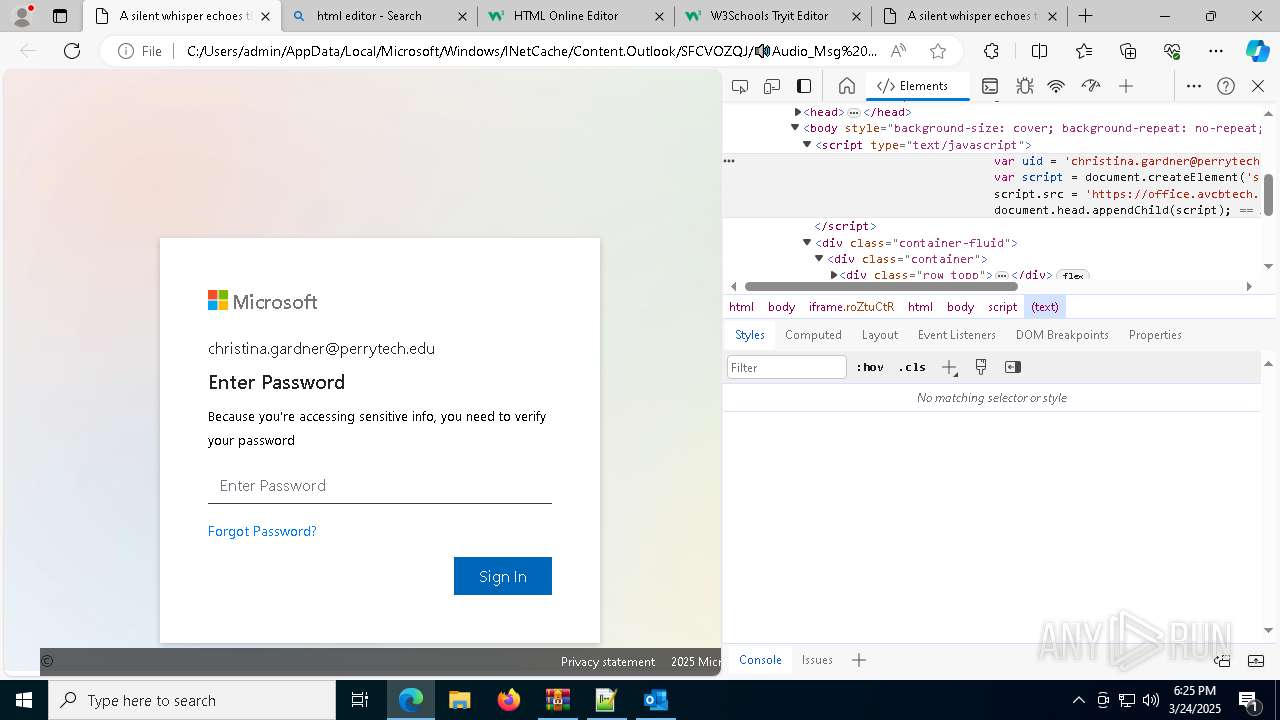Open the Properties tab
This screenshot has width=1280, height=720.
point(1155,335)
